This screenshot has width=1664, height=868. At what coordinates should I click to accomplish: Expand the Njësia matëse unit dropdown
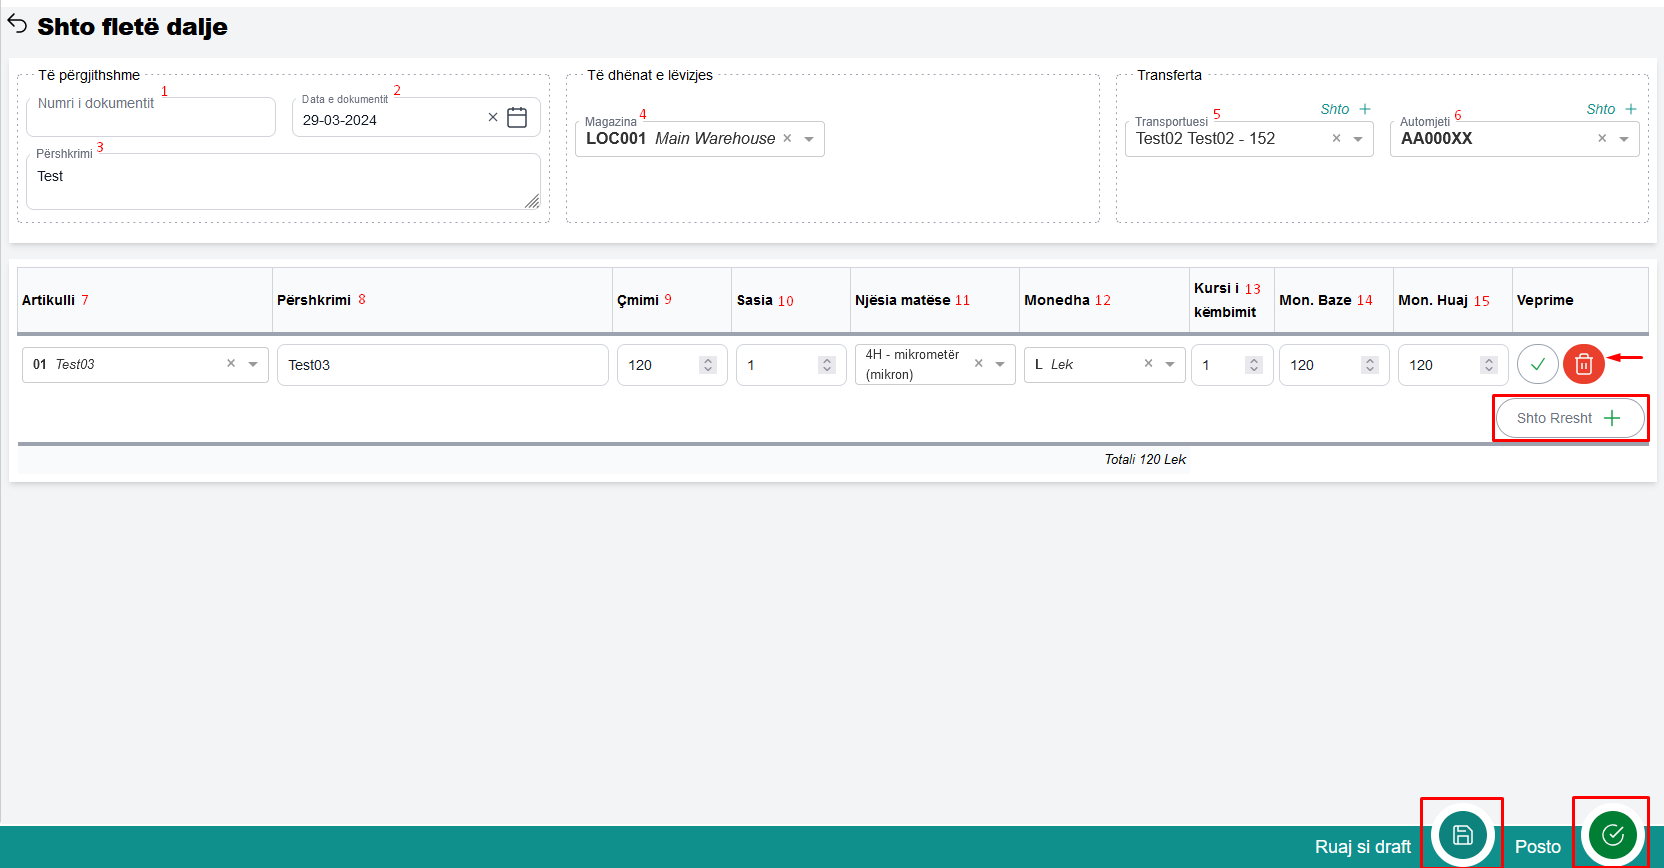[1000, 364]
